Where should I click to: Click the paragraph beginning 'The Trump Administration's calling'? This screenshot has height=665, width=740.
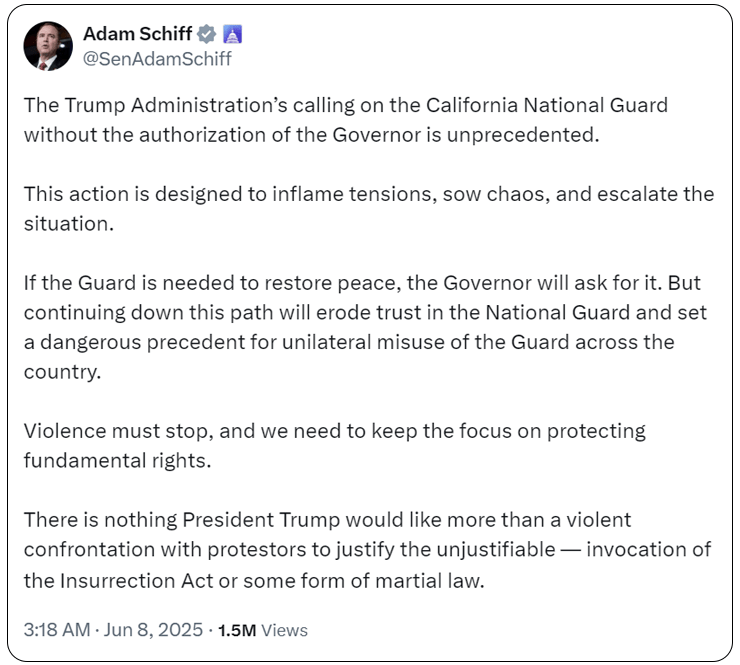click(x=346, y=120)
